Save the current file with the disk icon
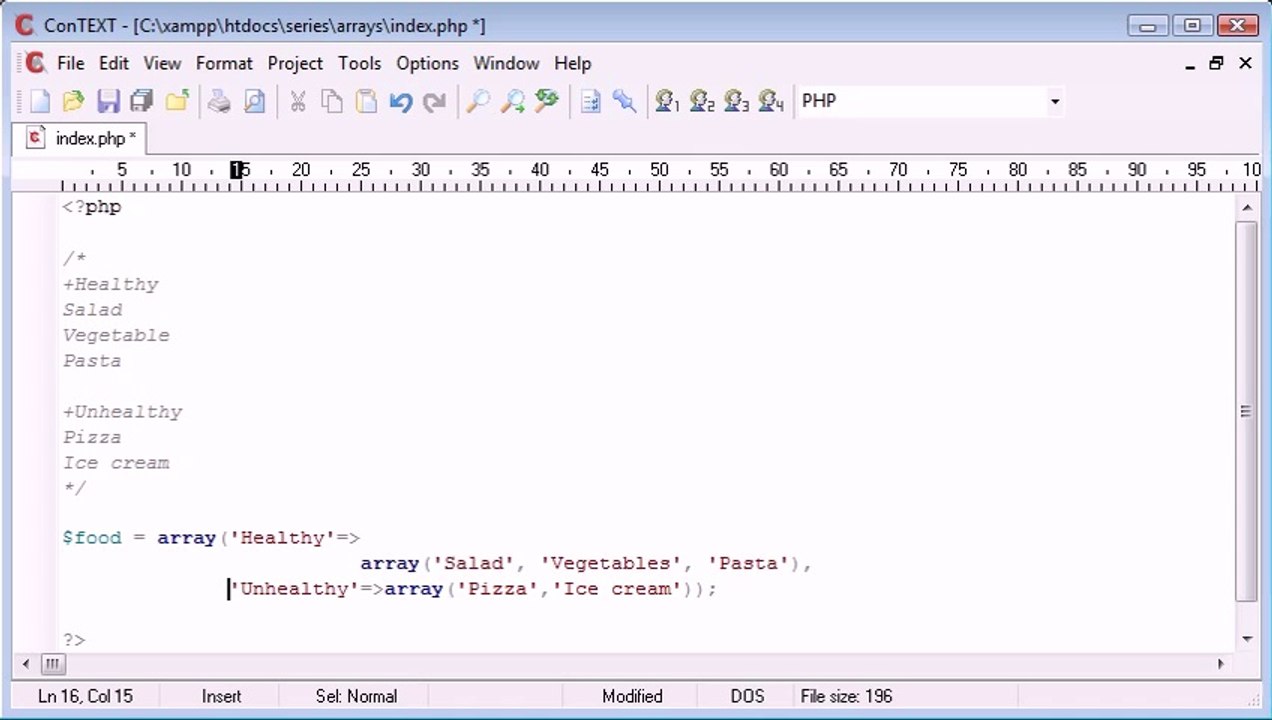This screenshot has height=720, width=1272. (x=107, y=101)
